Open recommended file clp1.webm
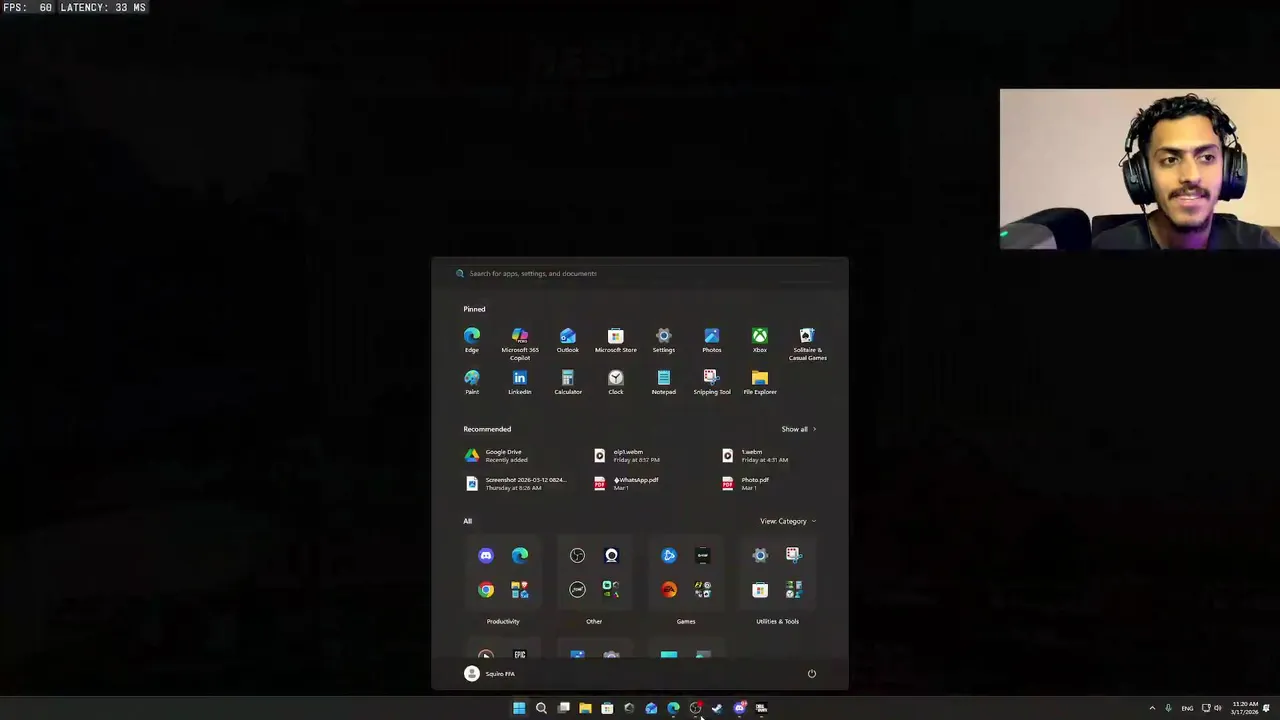This screenshot has width=1280, height=720. click(627, 456)
